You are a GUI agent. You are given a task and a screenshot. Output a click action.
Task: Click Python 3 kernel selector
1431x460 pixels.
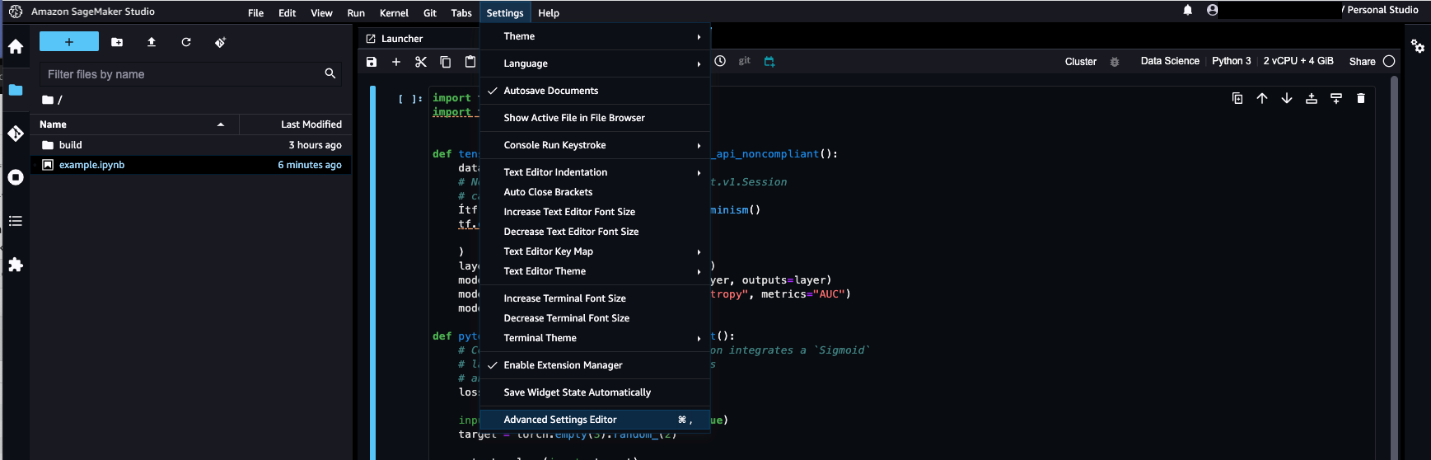click(x=1231, y=61)
